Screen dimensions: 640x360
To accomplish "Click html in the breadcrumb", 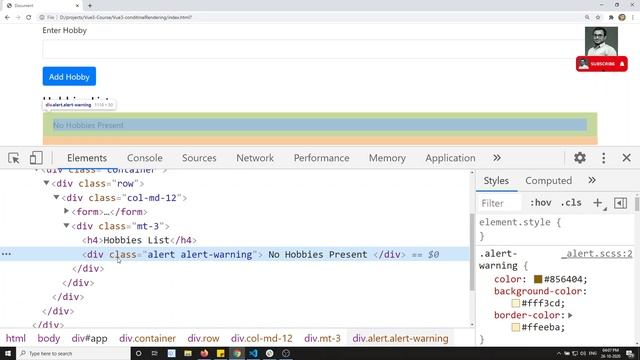I will pos(16,338).
